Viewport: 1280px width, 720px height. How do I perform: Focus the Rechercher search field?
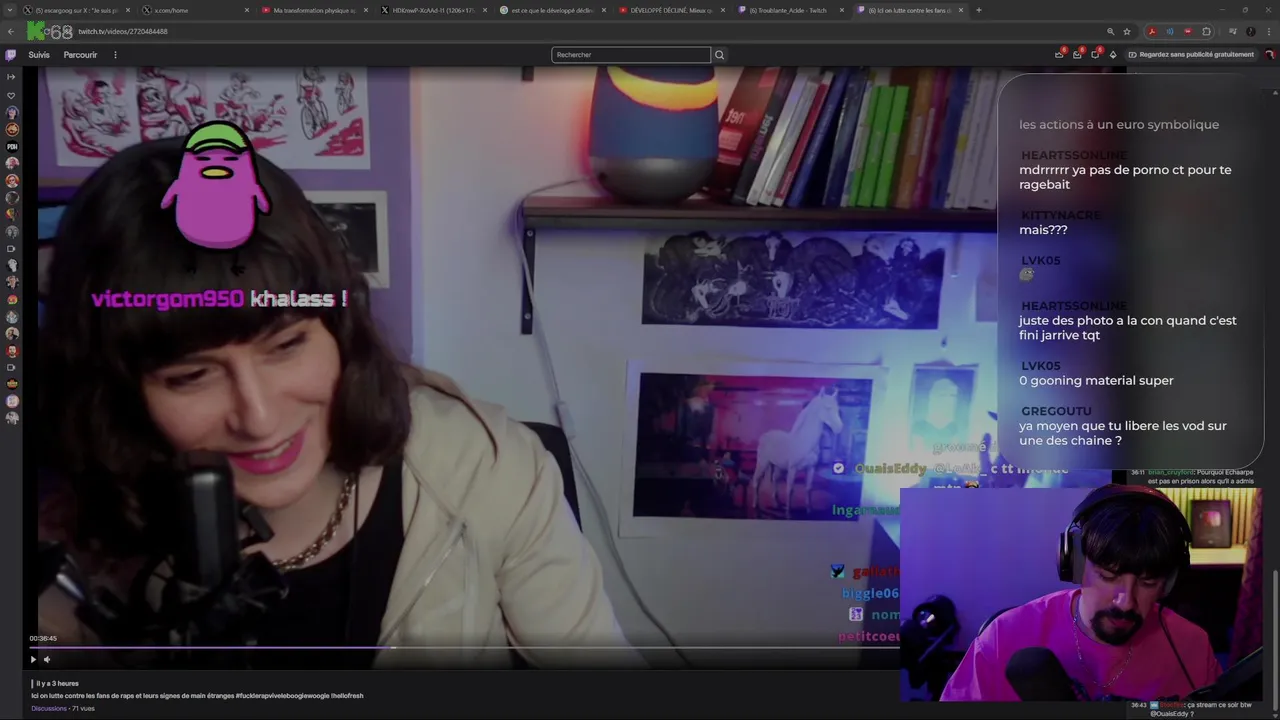[631, 55]
